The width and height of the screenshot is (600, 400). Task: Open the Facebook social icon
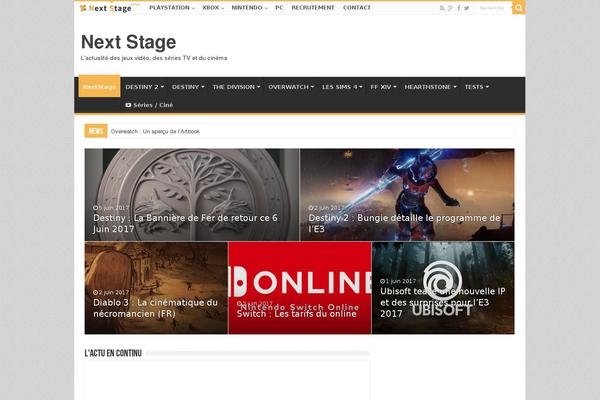[459, 8]
